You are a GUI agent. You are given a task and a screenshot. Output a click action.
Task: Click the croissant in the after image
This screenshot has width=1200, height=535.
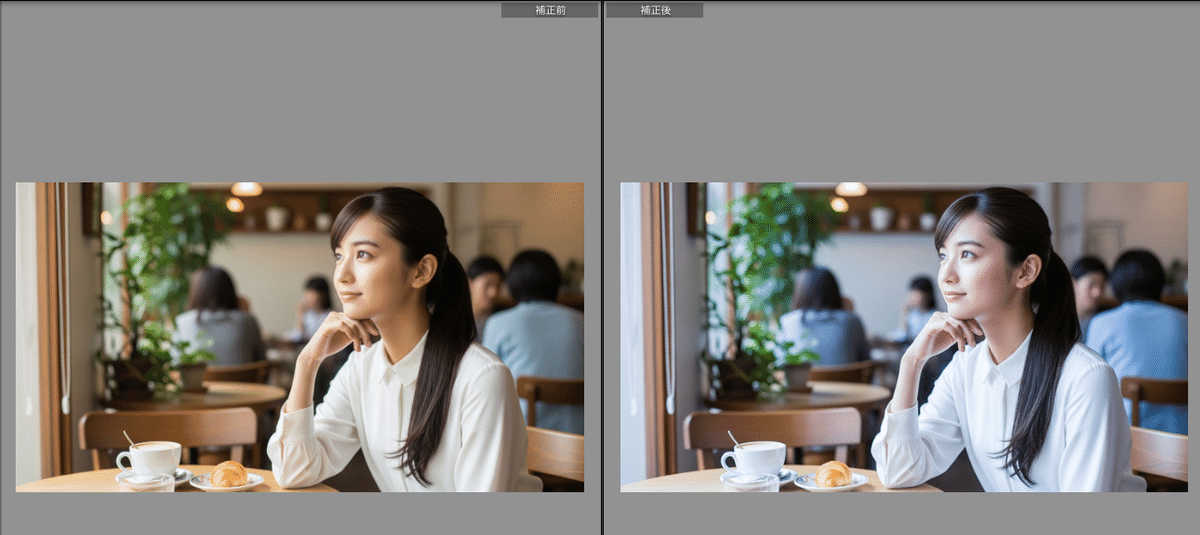click(x=834, y=473)
